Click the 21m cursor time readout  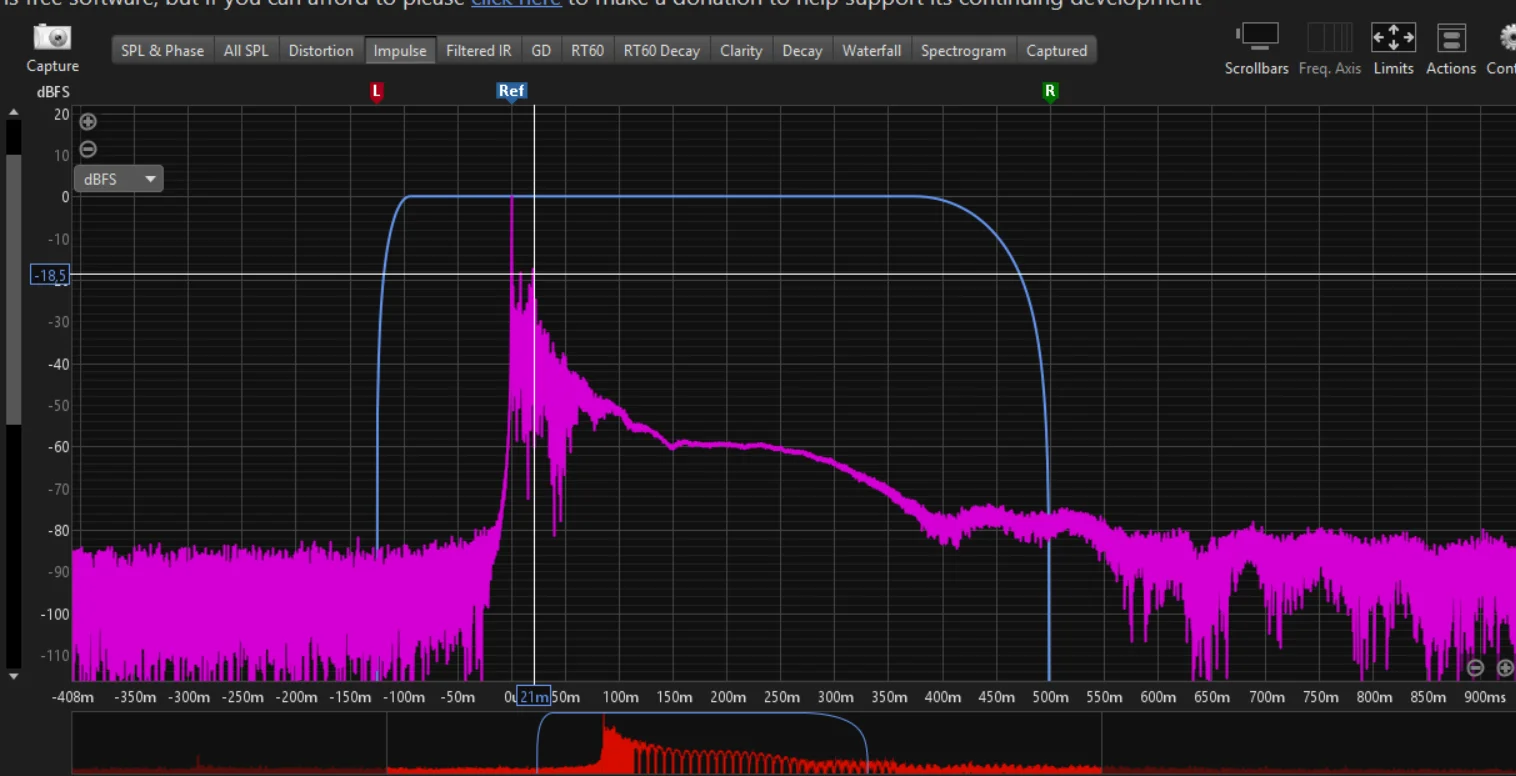tap(534, 697)
